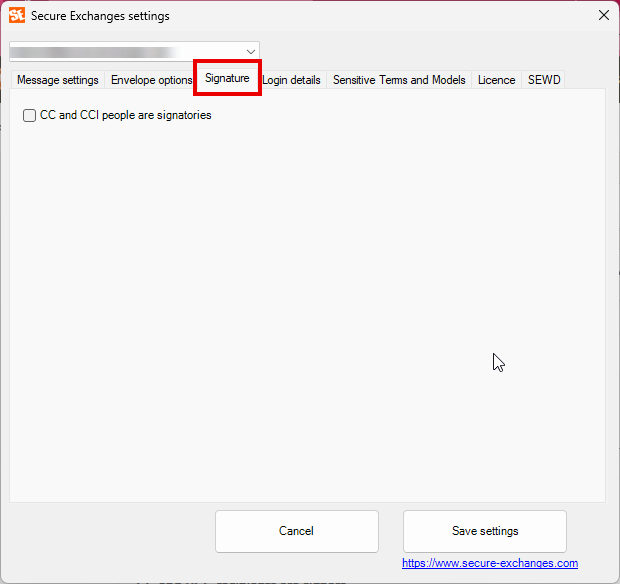The height and width of the screenshot is (584, 620).
Task: Click the Cancel button
Action: click(x=297, y=531)
